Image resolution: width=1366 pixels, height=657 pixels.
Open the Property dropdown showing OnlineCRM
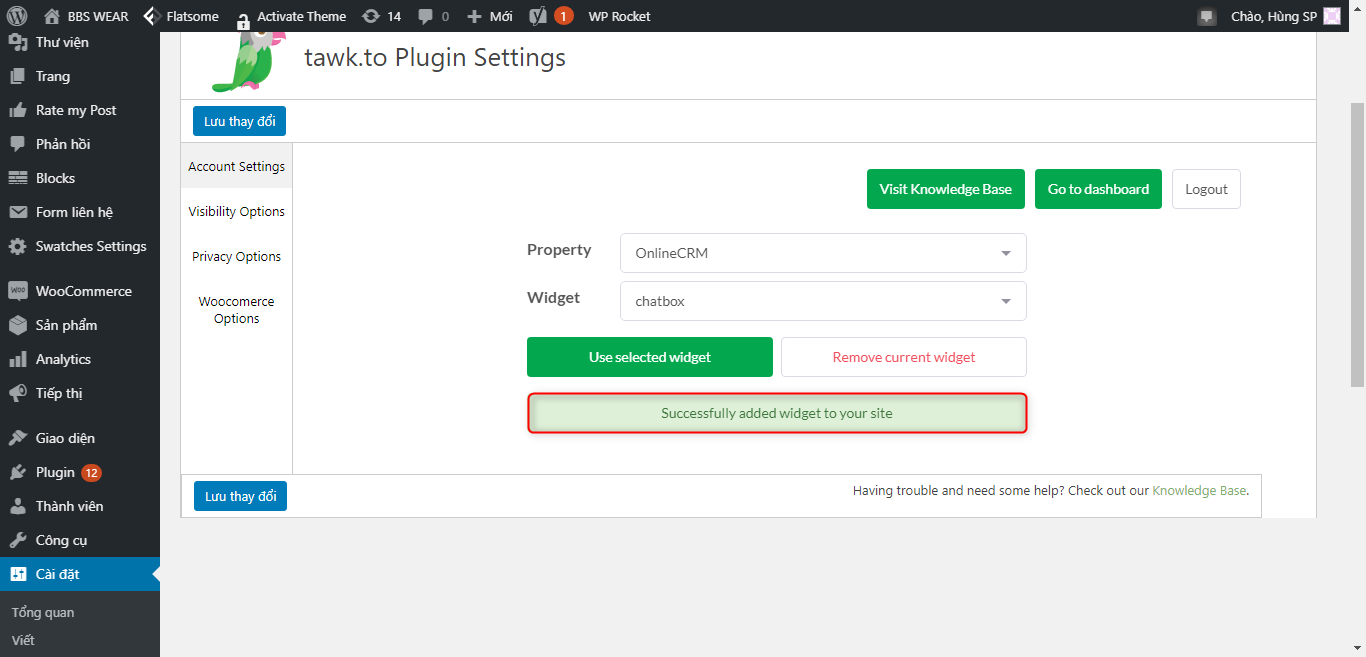823,253
